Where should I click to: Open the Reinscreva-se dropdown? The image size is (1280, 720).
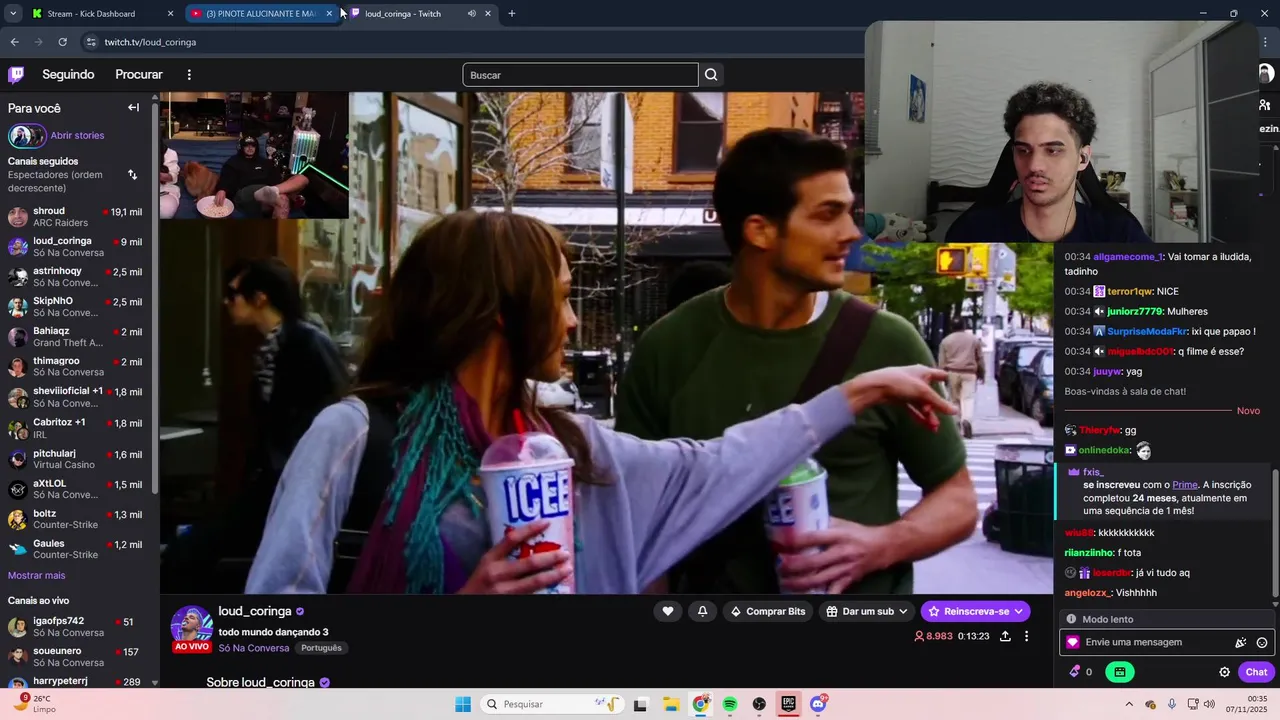[x=975, y=611]
